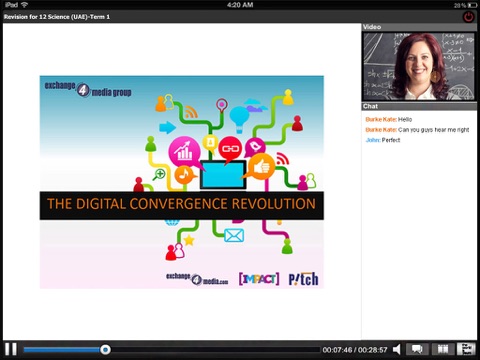Click the Digital Convergence Revolution slide title

tap(181, 204)
